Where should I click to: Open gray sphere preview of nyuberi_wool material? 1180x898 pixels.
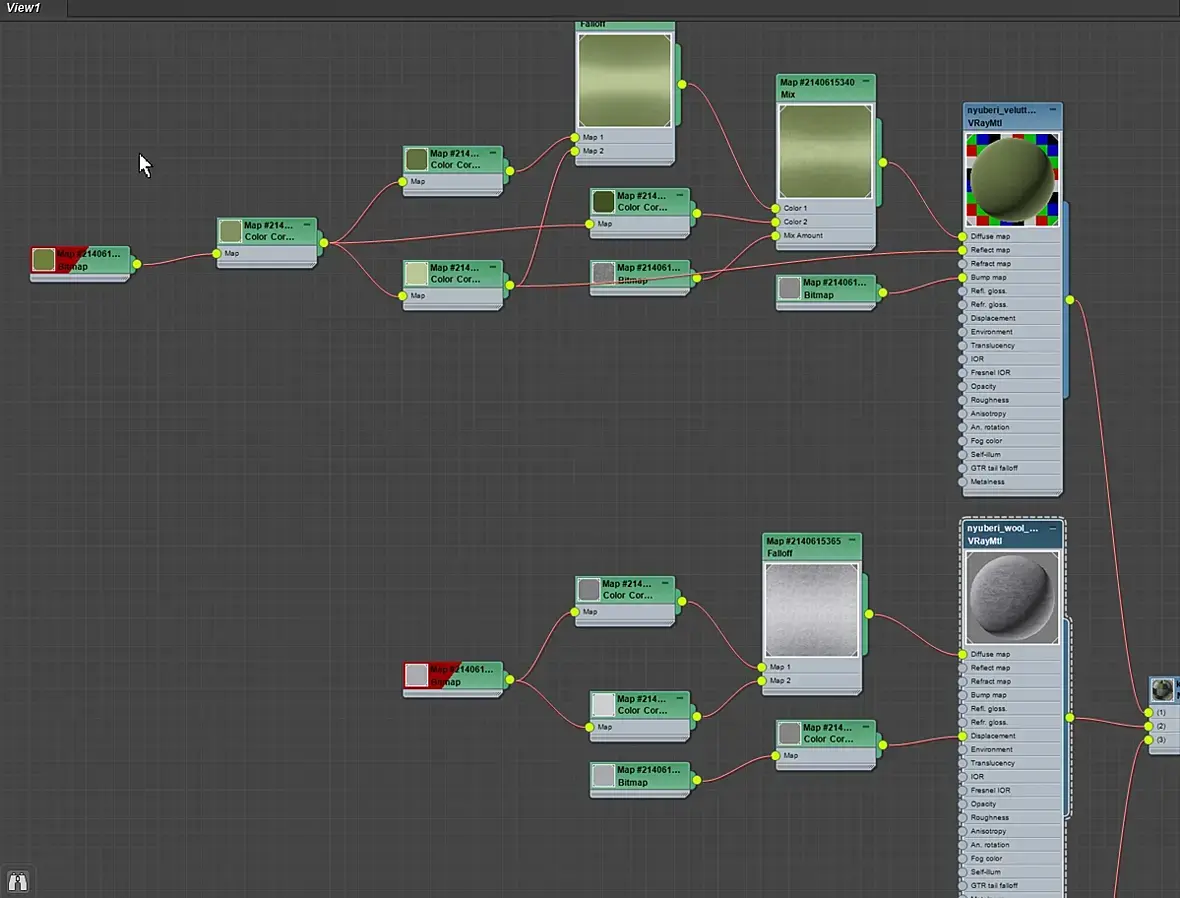1012,598
